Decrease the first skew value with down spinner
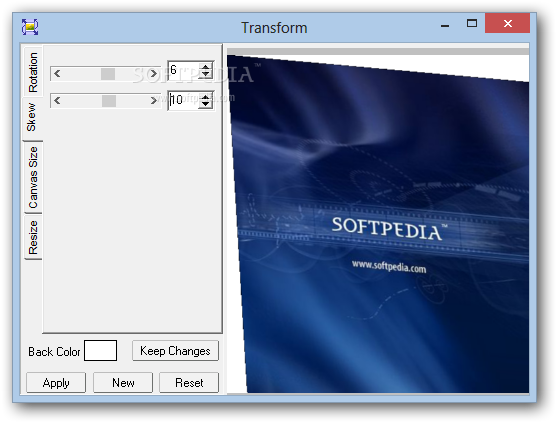Image resolution: width=557 pixels, height=423 pixels. 206,74
